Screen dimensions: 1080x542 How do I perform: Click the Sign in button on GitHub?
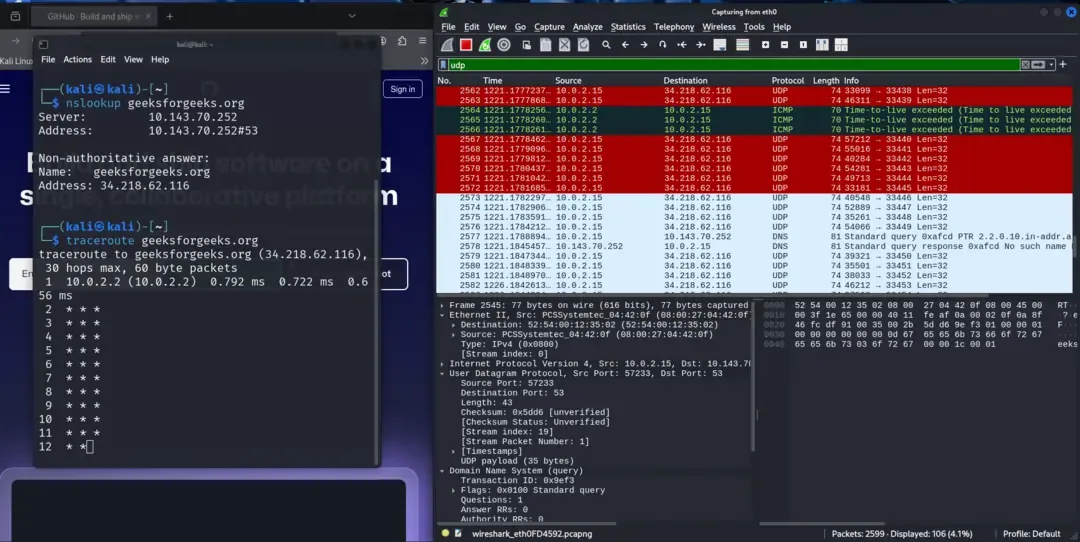tap(402, 89)
